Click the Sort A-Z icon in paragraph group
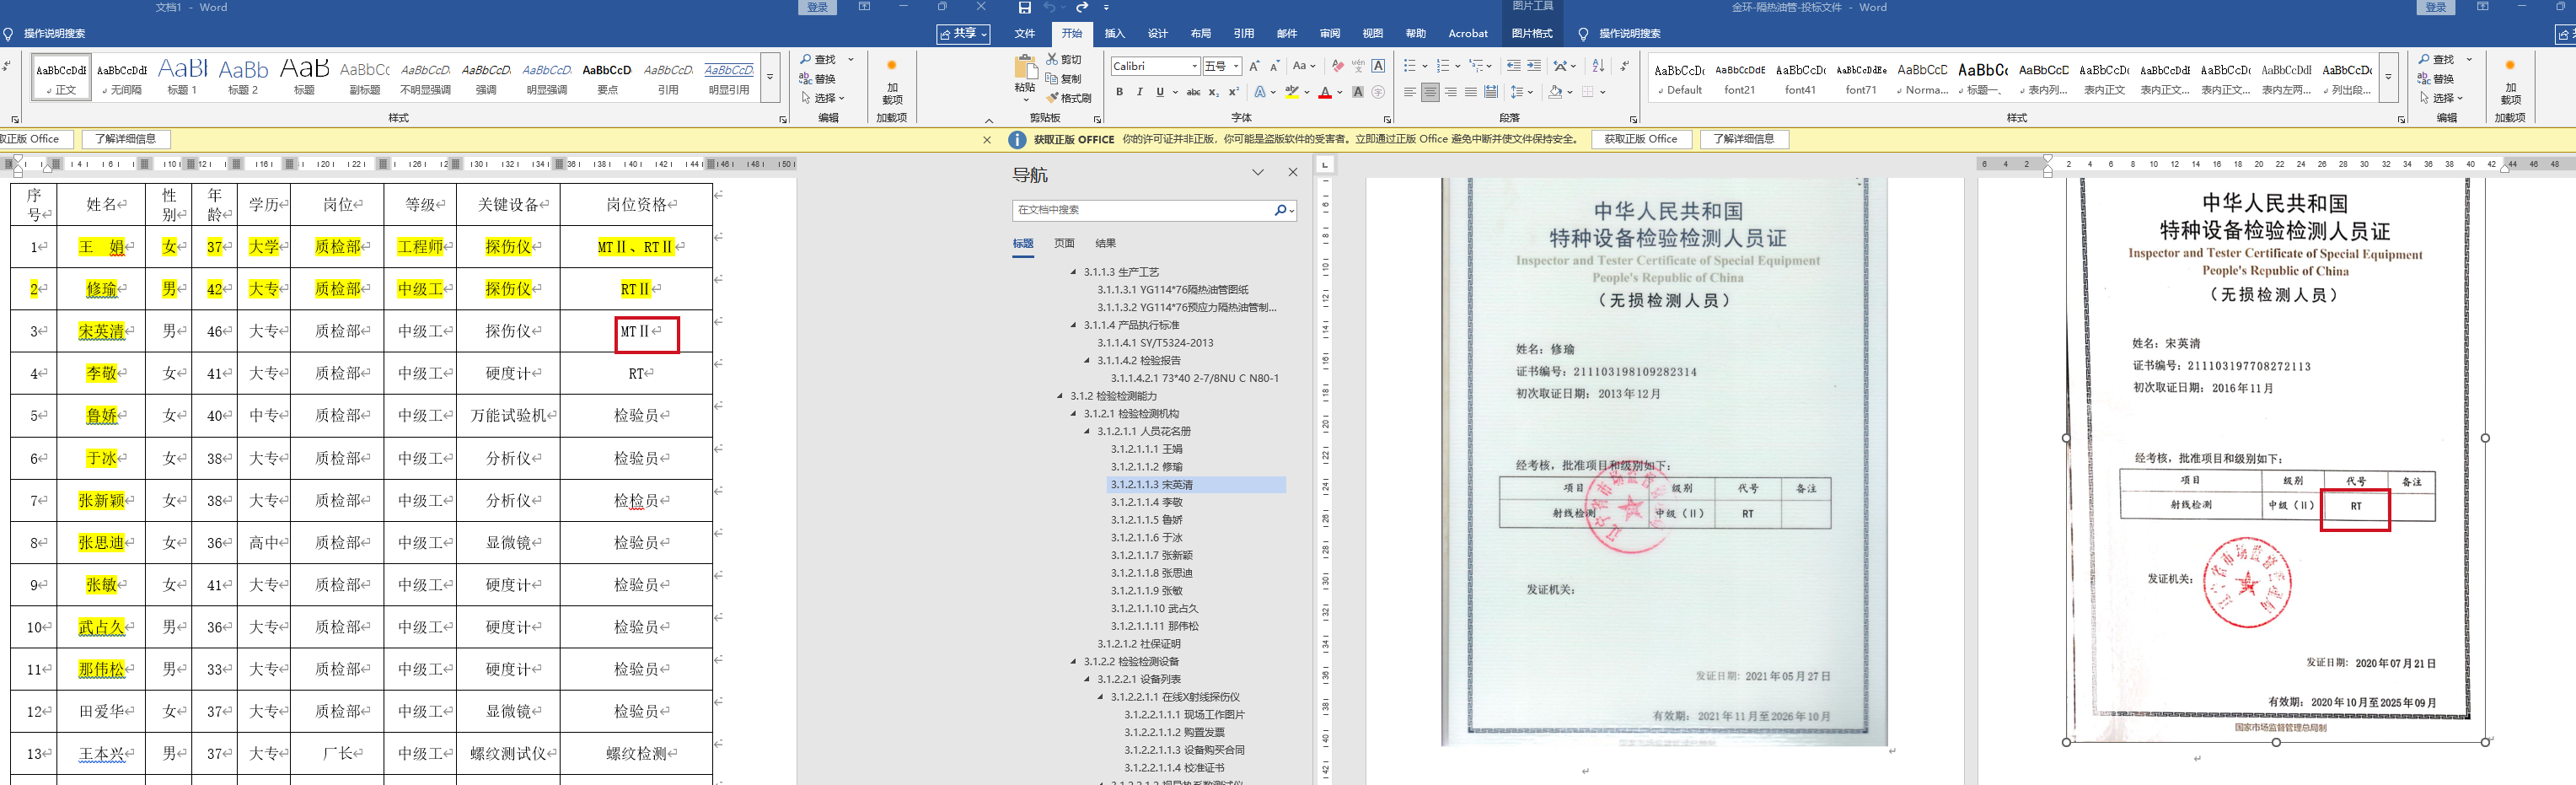 [x=1598, y=66]
